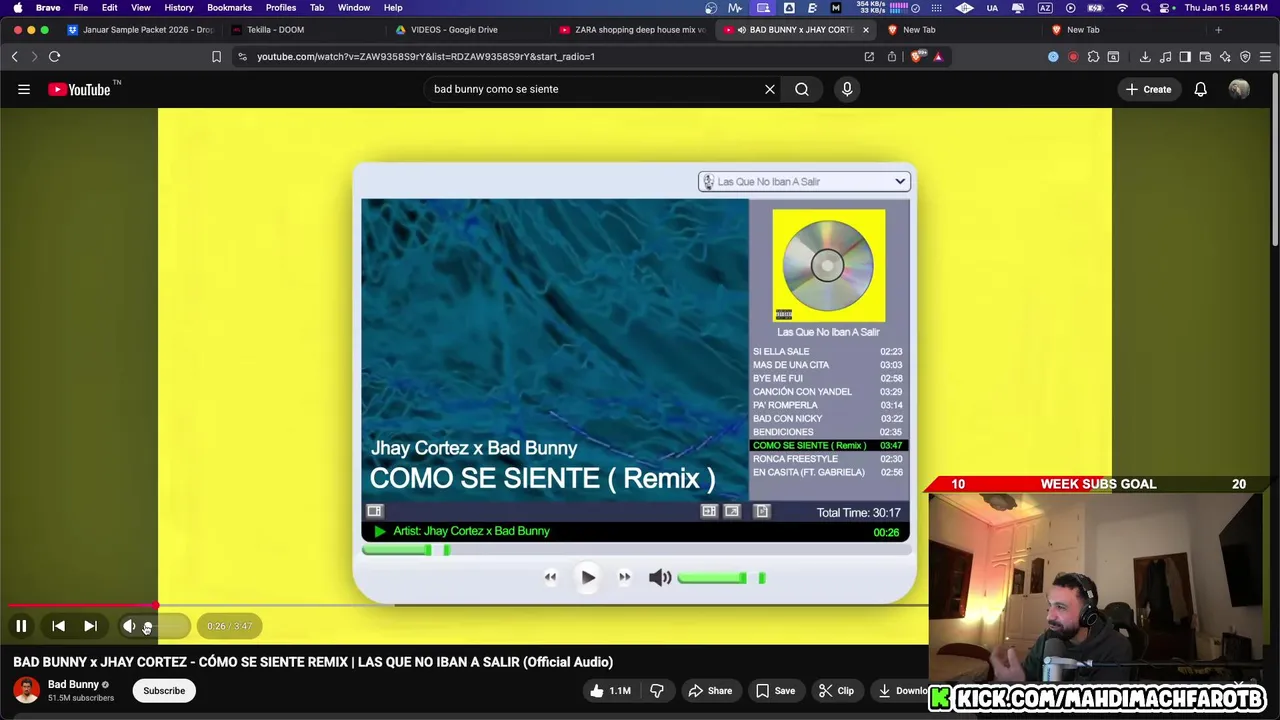The image size is (1280, 720).
Task: Subscribe to Bad Bunny channel
Action: coord(164,691)
